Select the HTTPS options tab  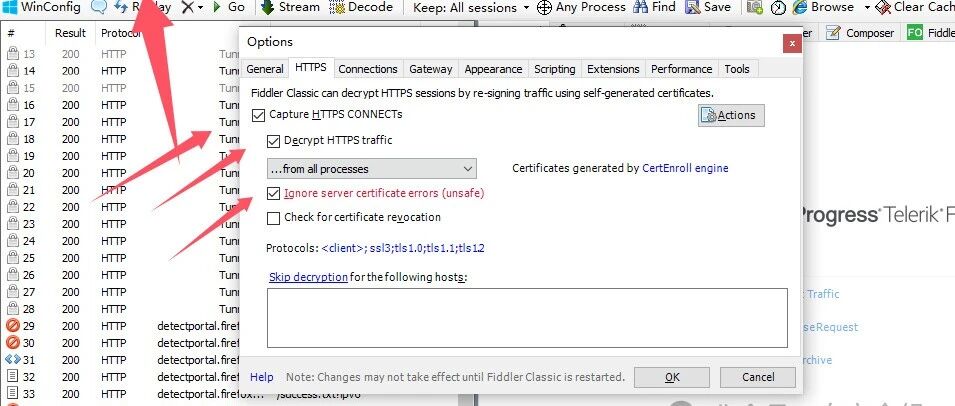tap(311, 68)
